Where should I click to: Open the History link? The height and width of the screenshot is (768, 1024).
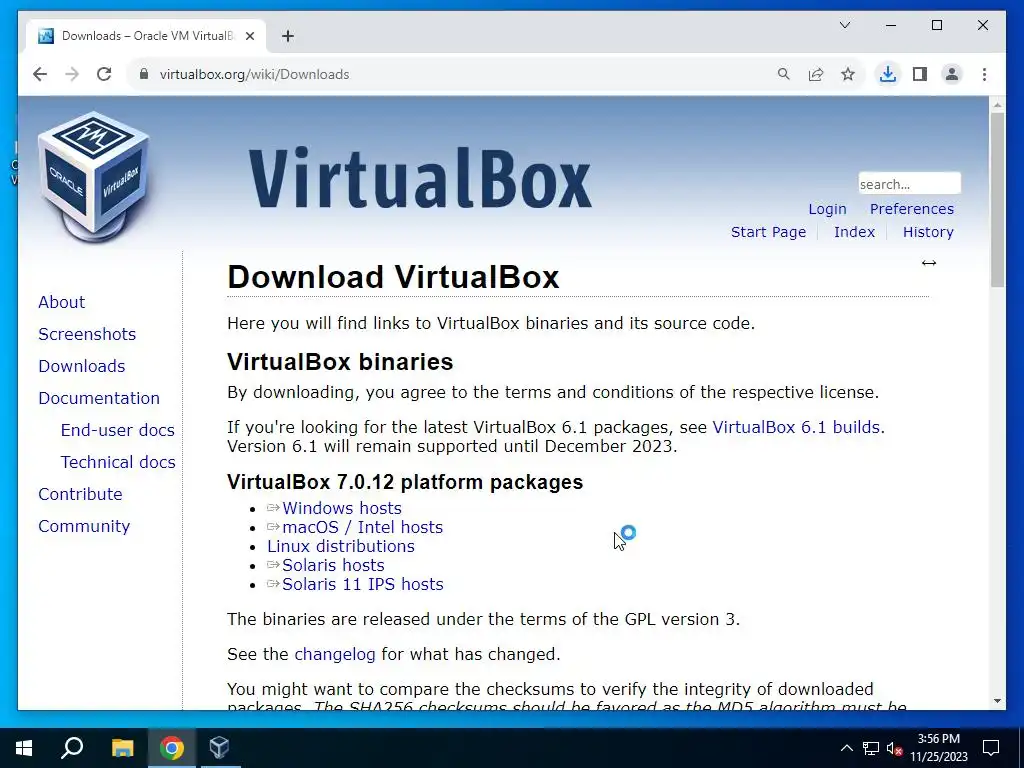pos(928,232)
